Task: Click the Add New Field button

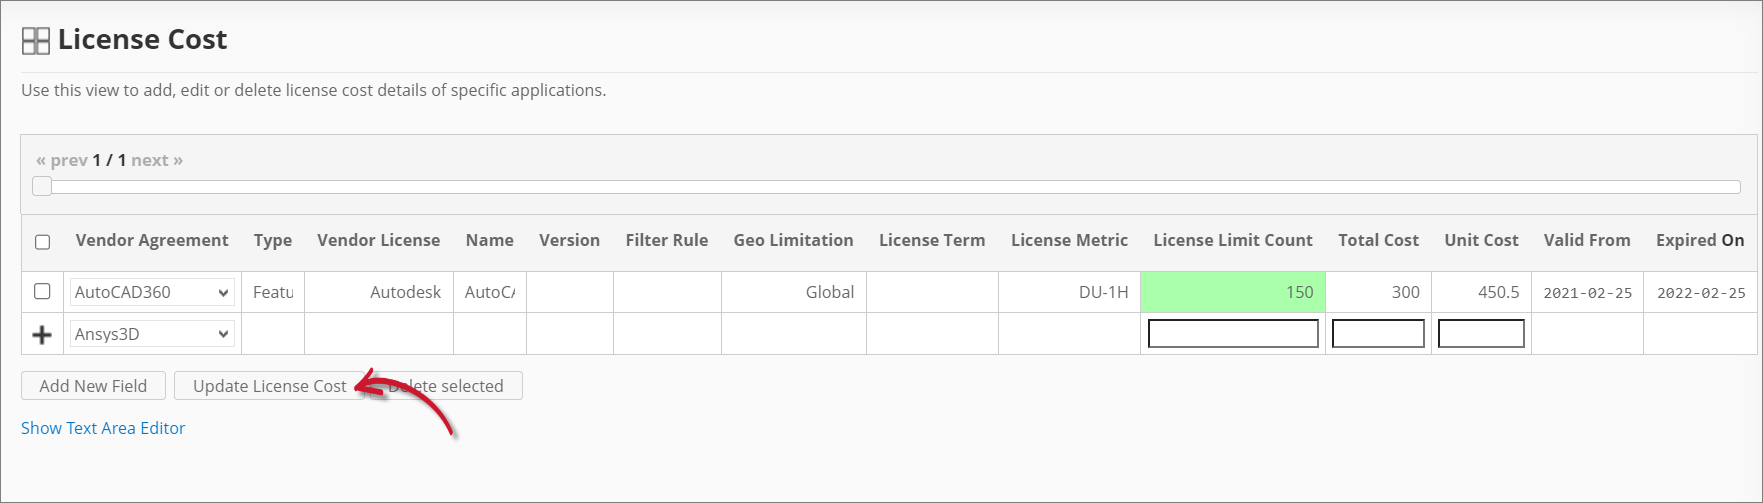Action: [x=93, y=386]
